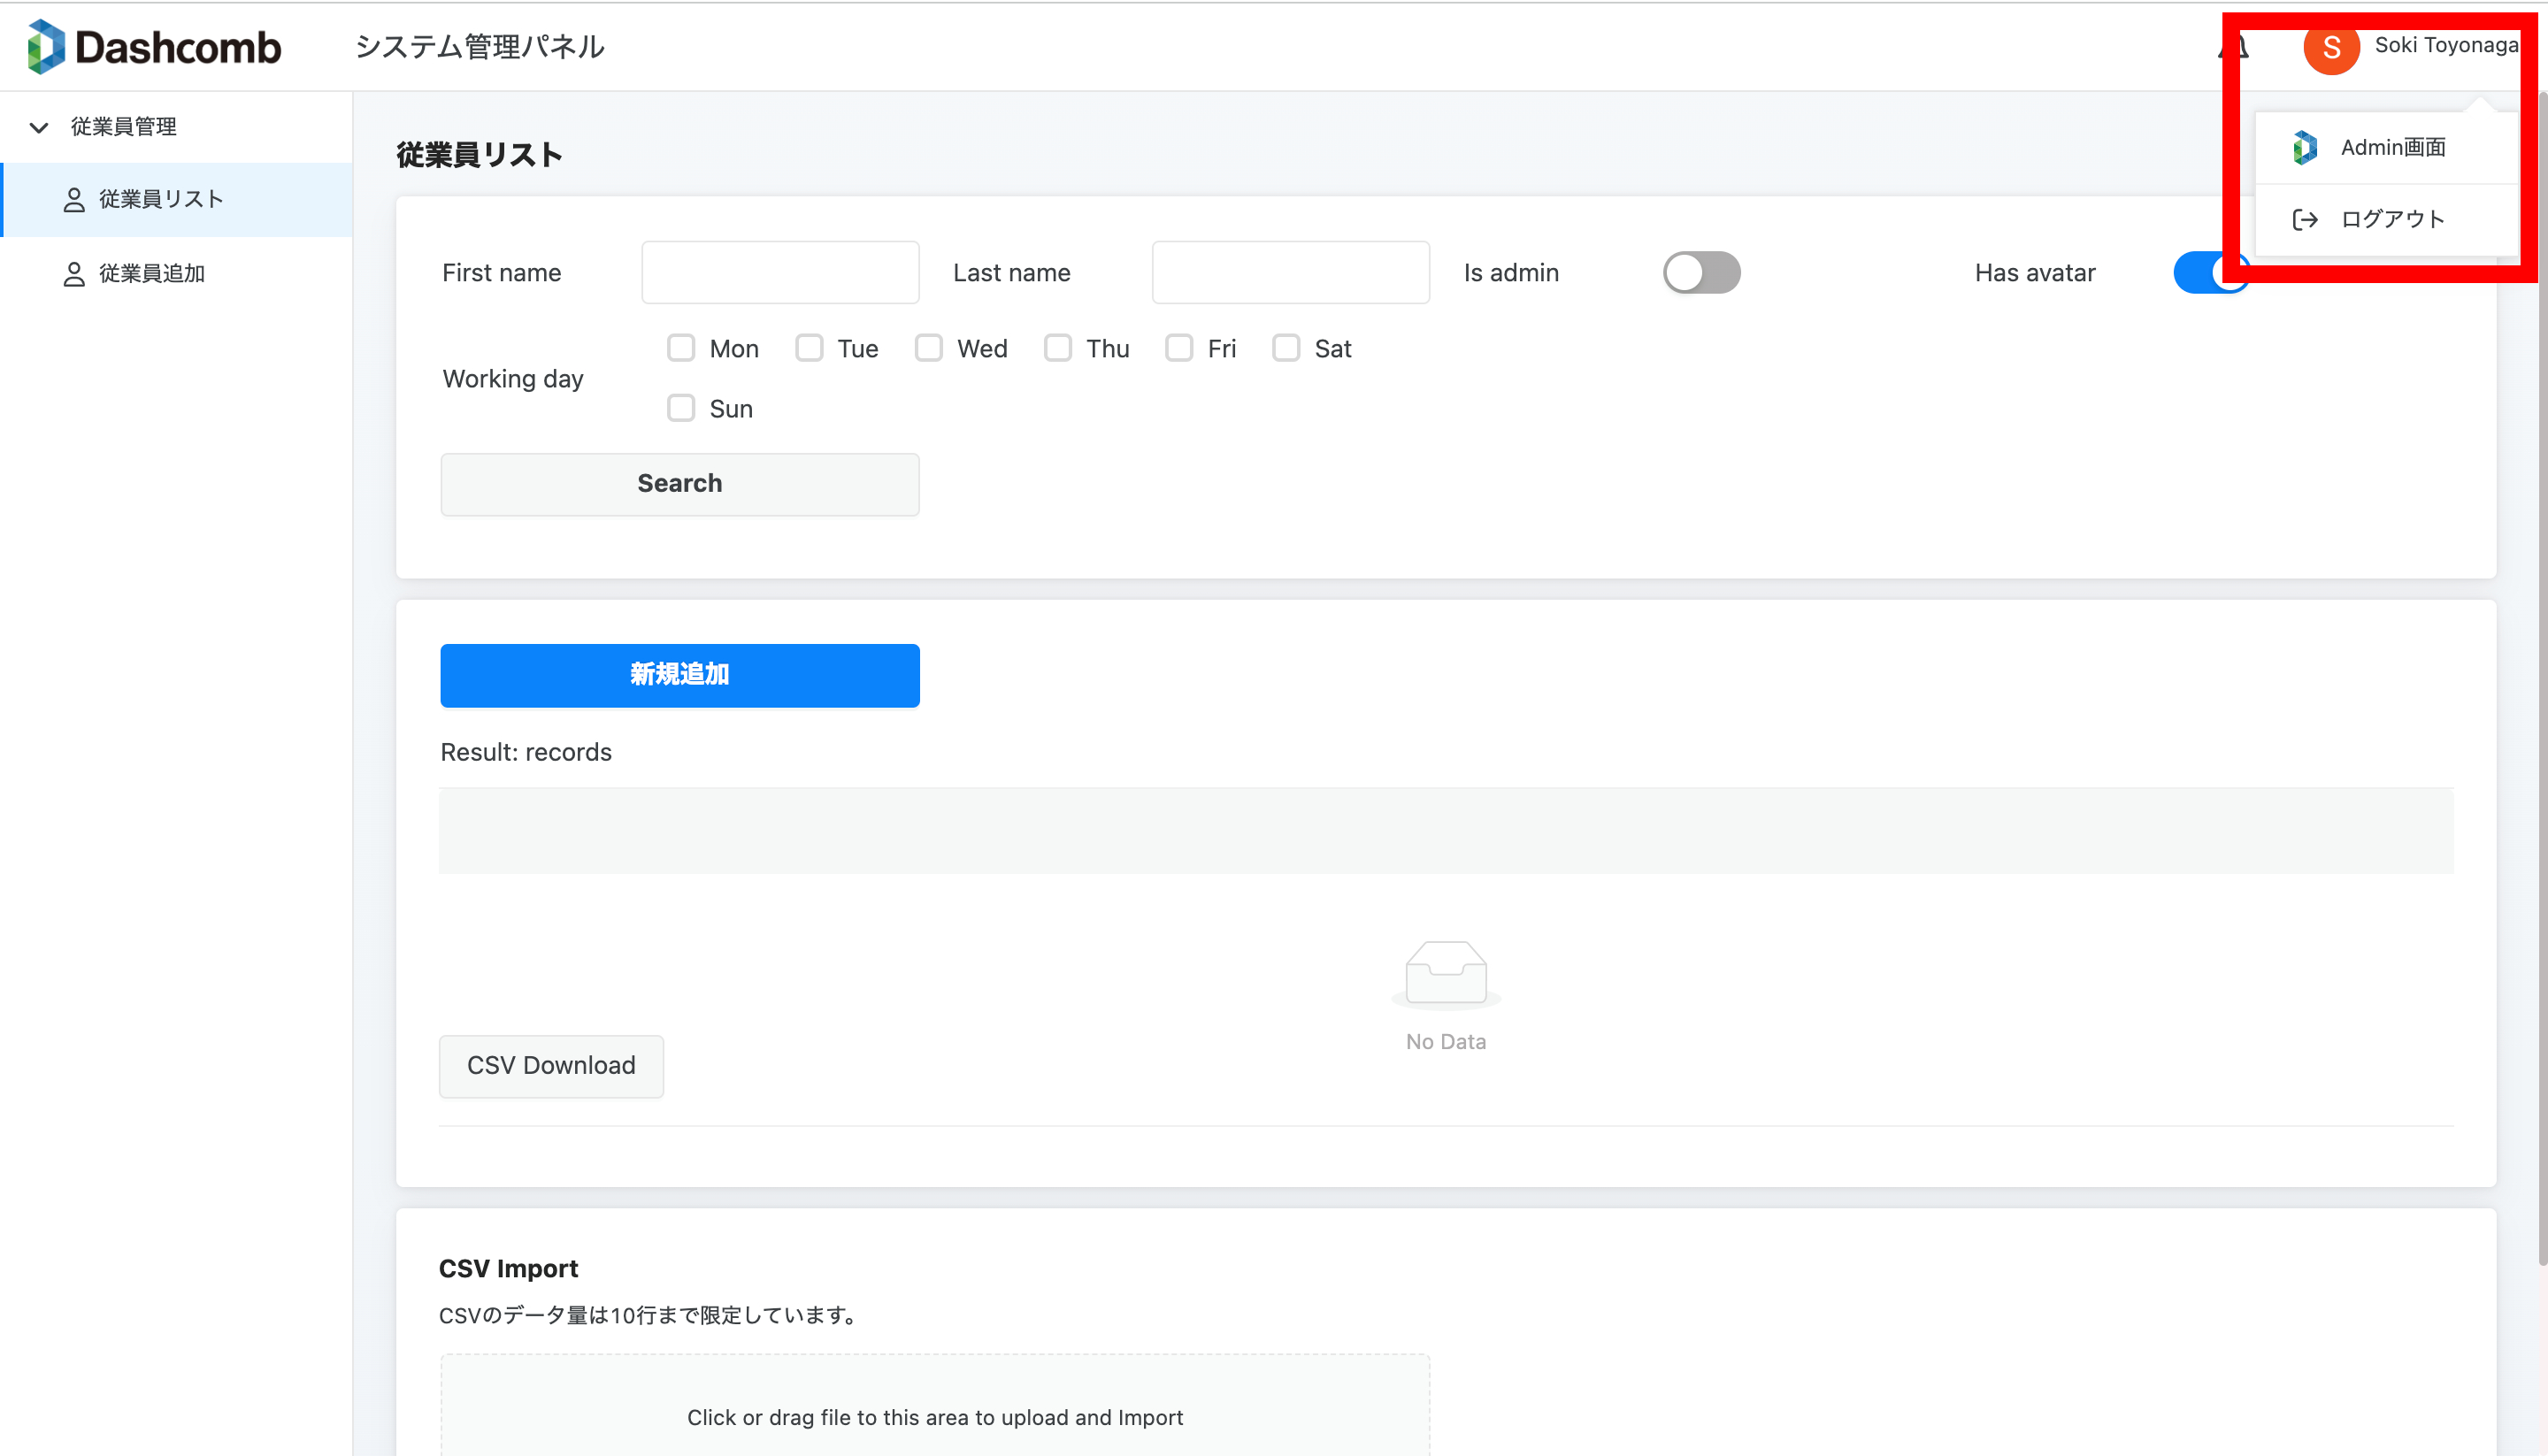Click the Dashcomb logo icon
This screenshot has height=1456, width=2548.
pyautogui.click(x=46, y=47)
